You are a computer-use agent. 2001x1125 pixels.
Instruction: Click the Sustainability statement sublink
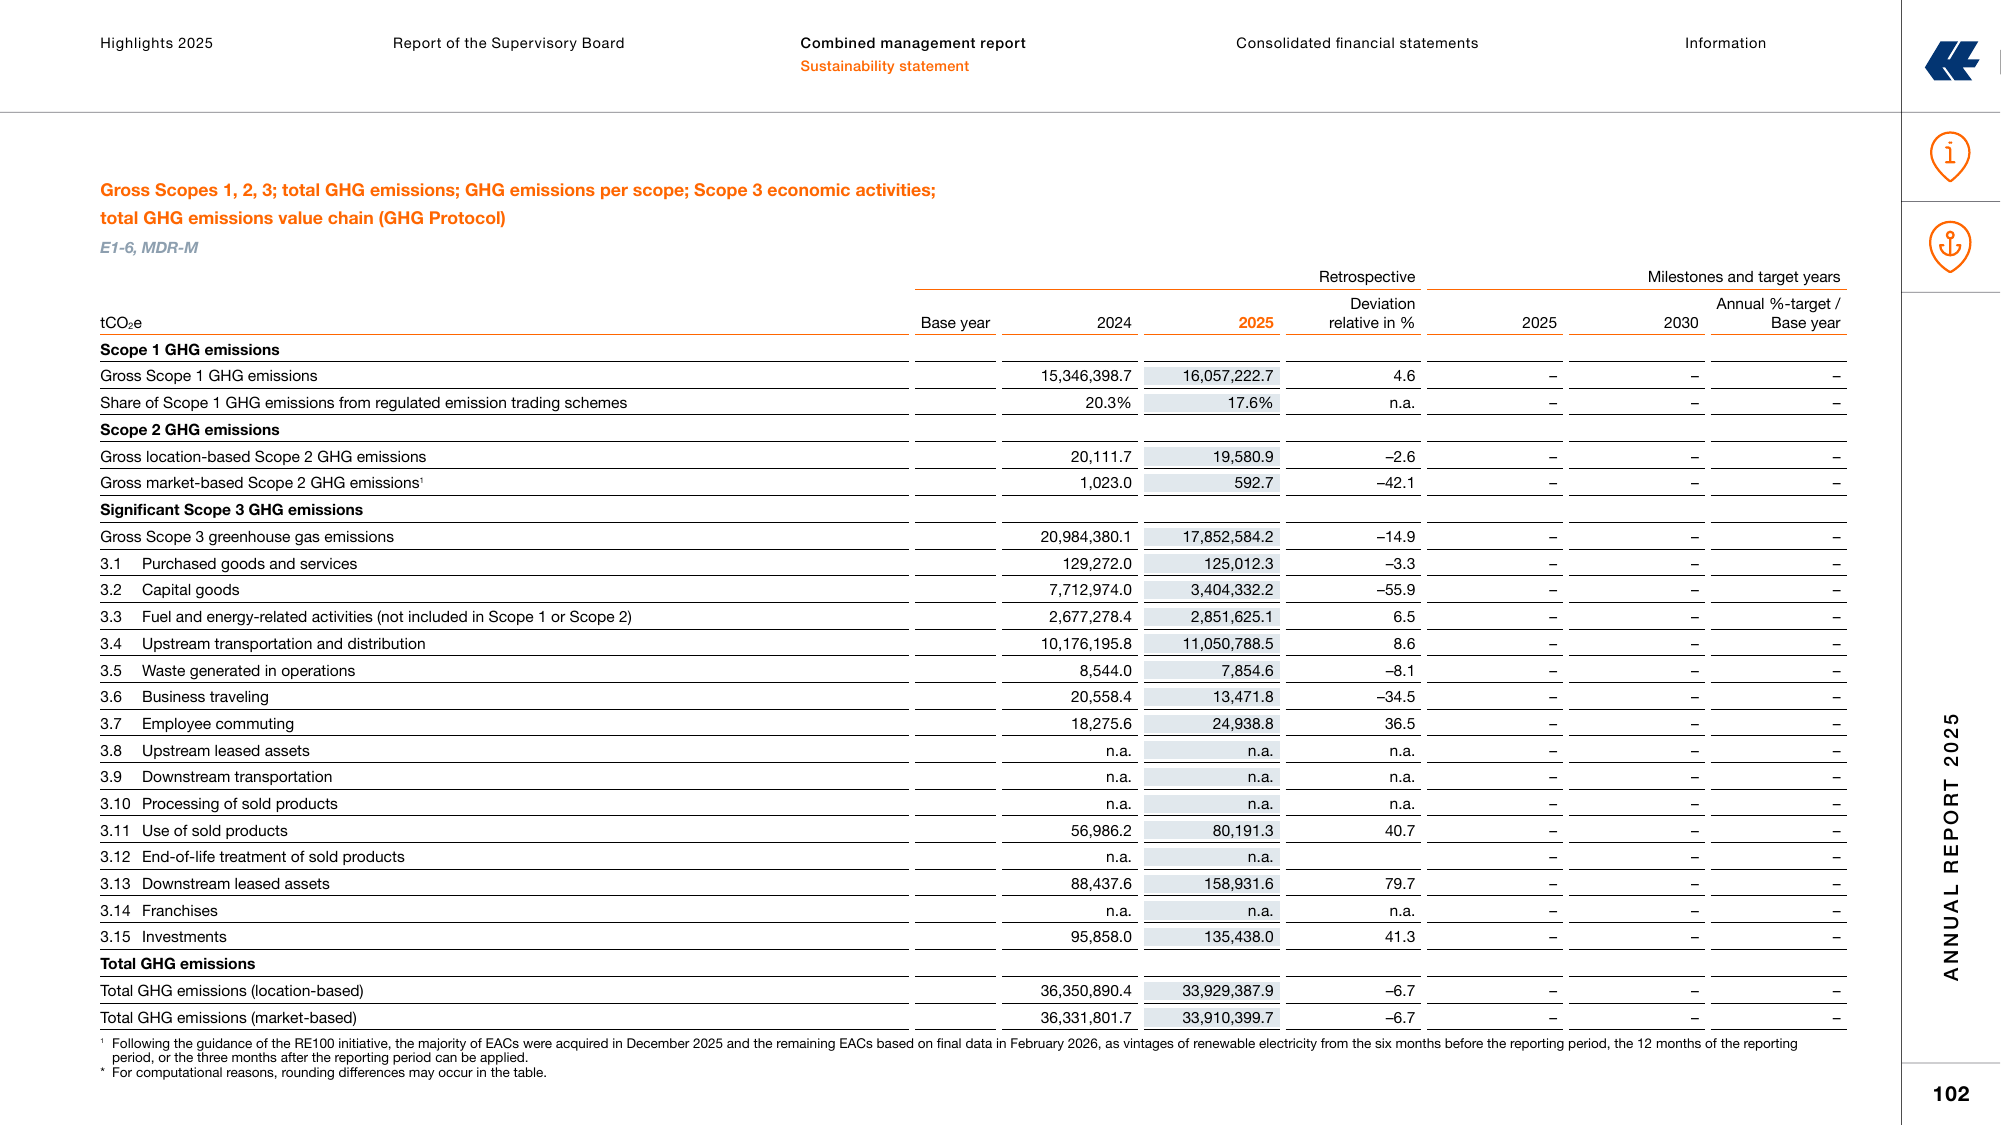coord(884,66)
